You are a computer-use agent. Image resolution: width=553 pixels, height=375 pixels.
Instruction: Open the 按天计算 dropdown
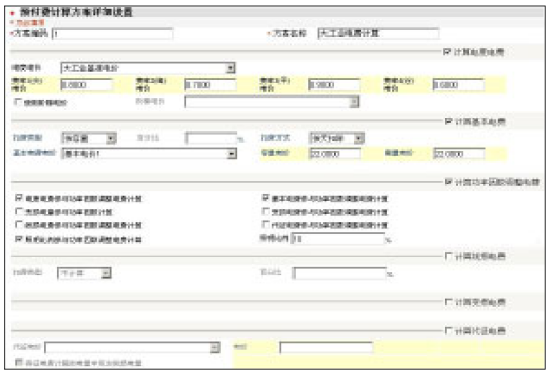tap(337, 138)
